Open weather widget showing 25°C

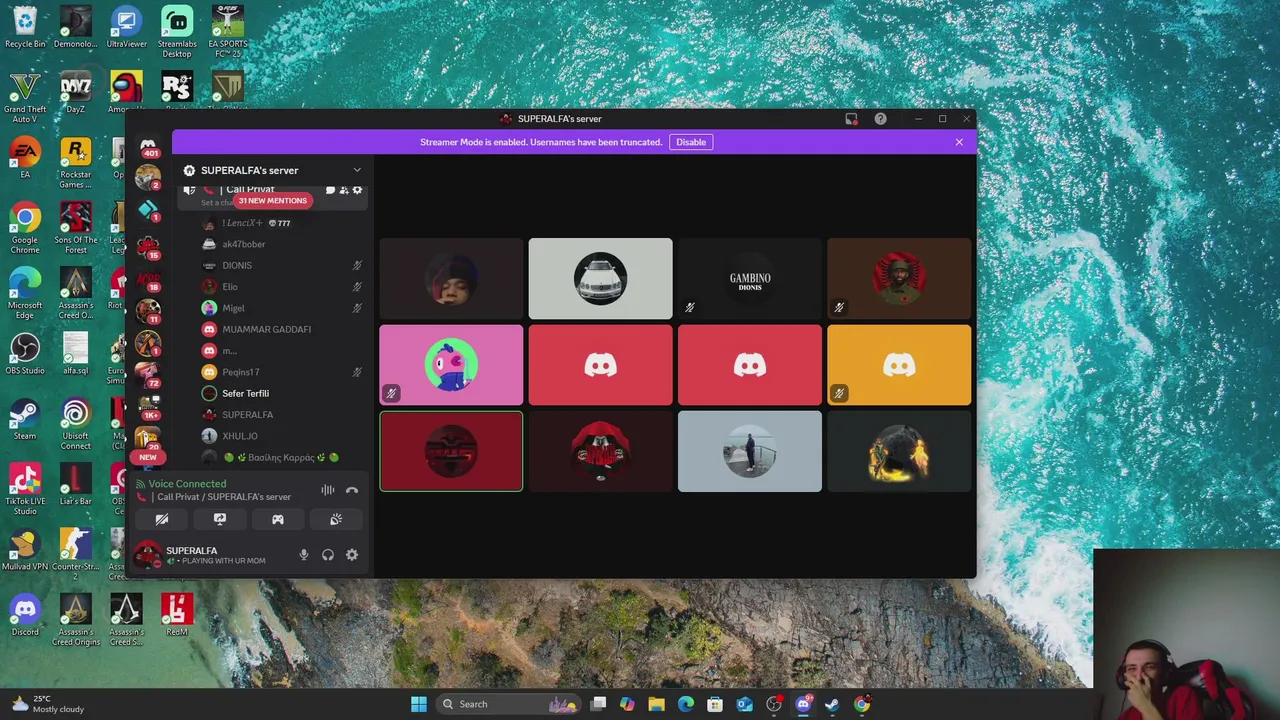click(48, 704)
